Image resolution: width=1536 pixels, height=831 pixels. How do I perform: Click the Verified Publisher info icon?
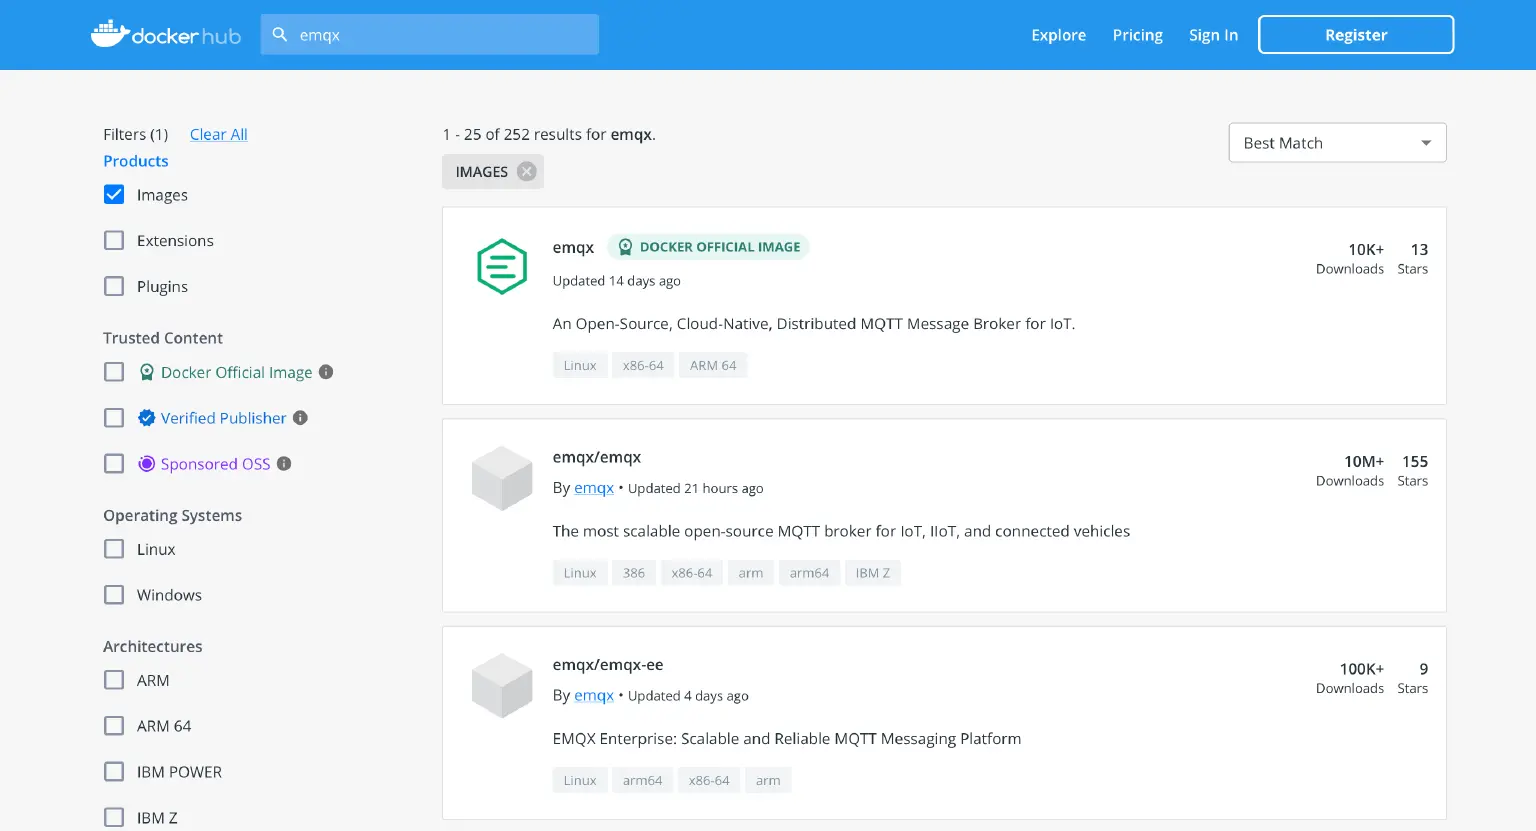pos(300,417)
